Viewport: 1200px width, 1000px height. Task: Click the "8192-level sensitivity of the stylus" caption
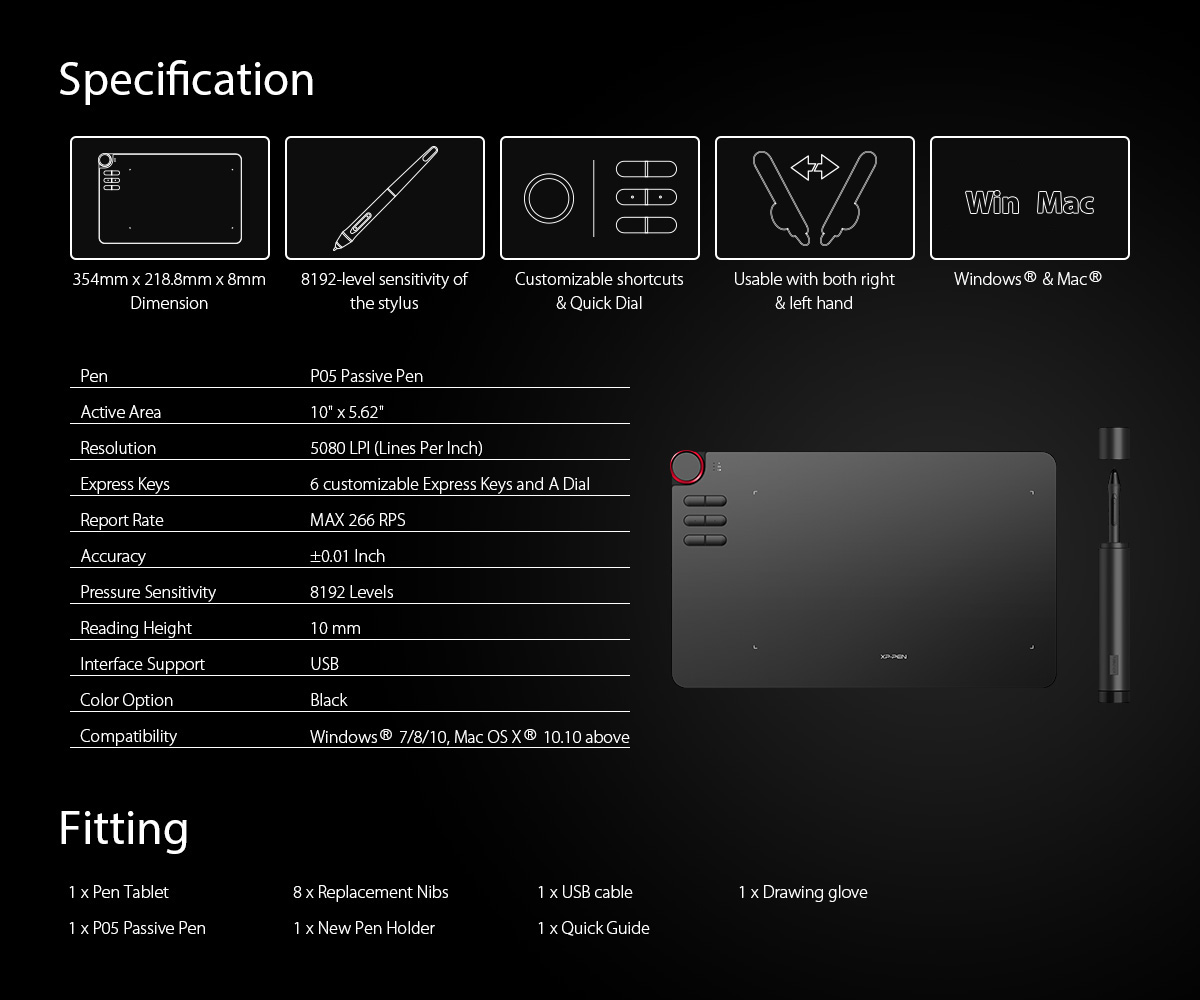(384, 291)
